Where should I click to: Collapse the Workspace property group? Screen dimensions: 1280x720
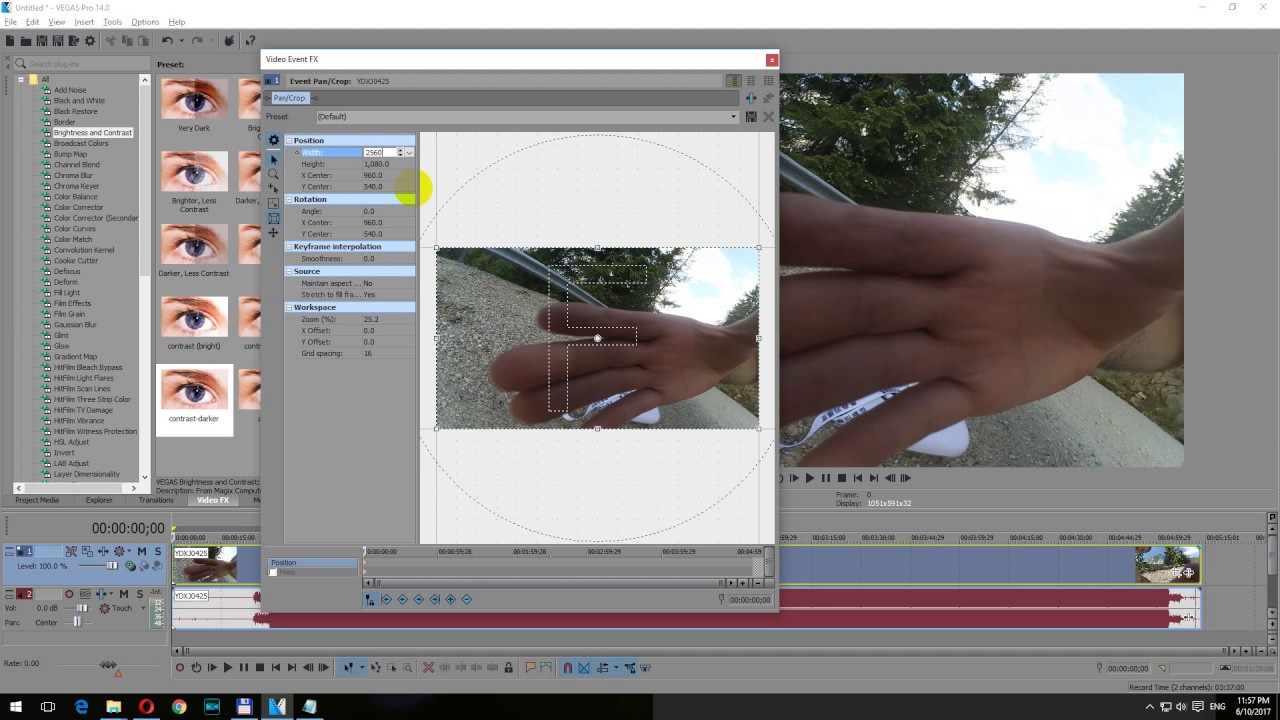(x=289, y=307)
